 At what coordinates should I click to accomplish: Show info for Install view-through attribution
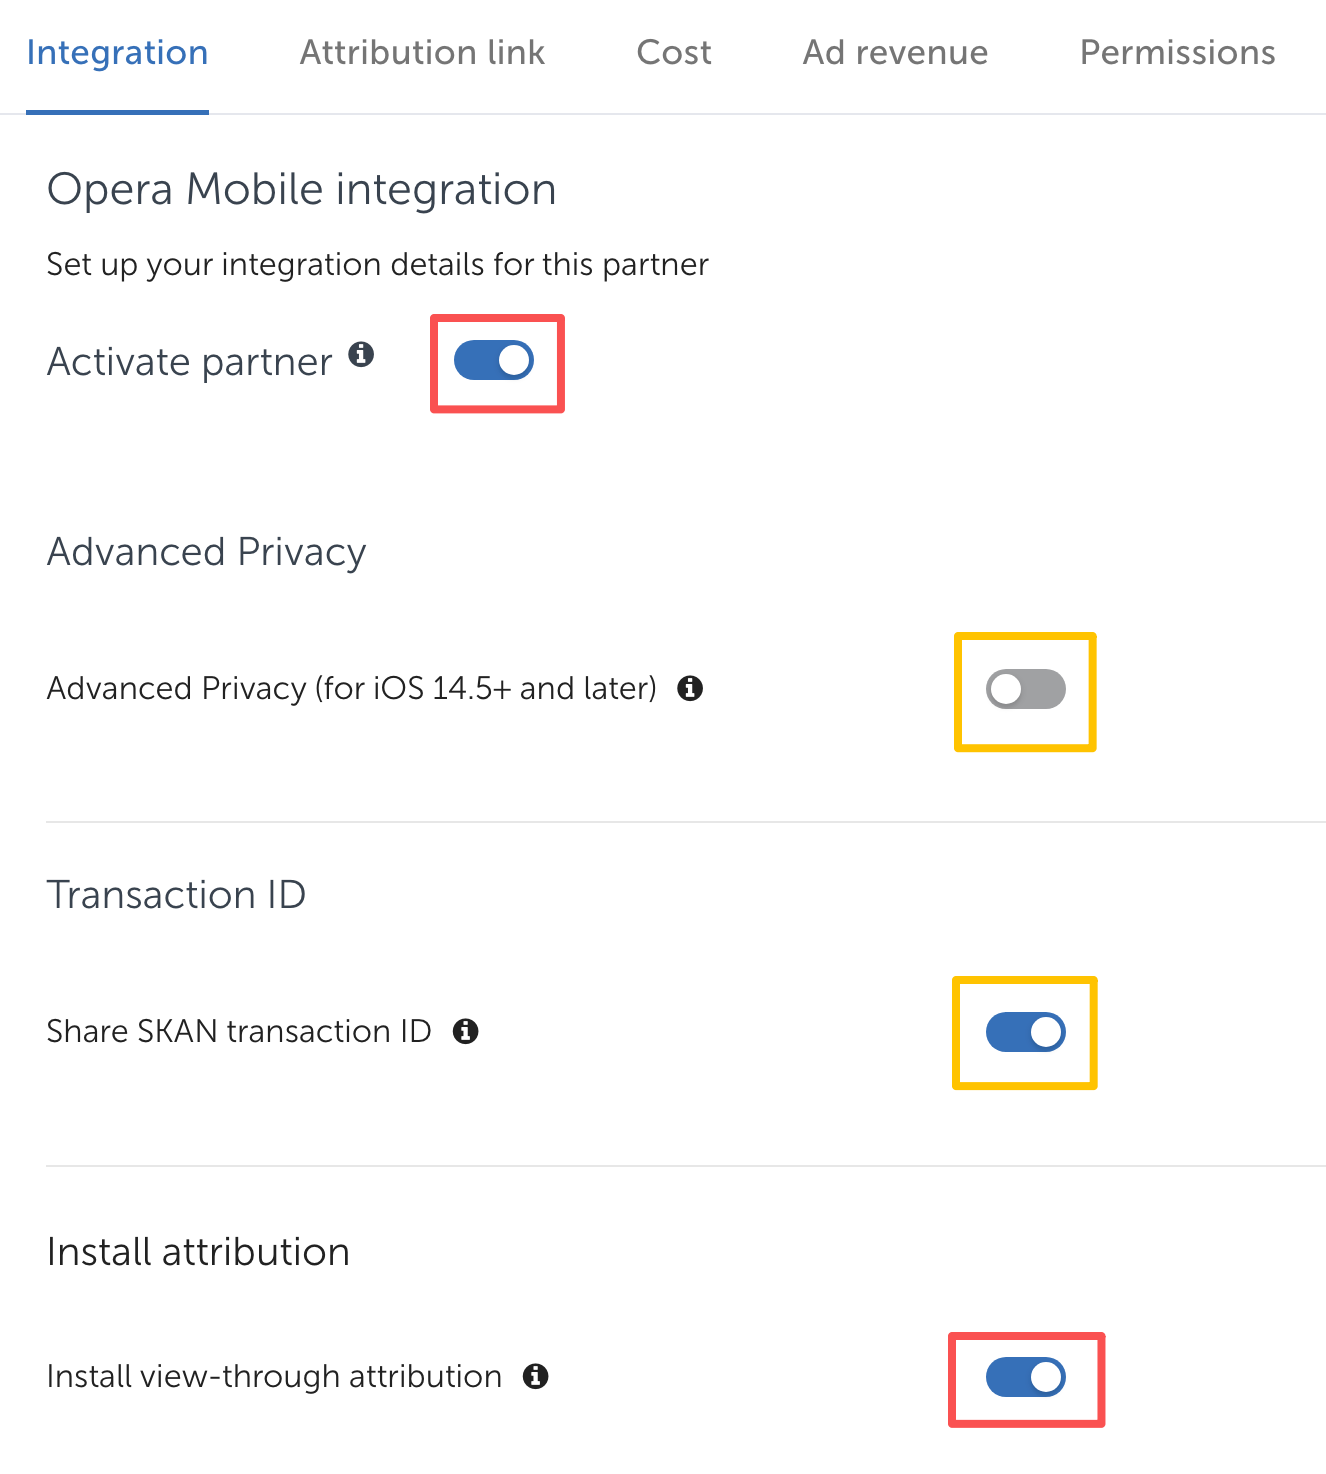(536, 1376)
